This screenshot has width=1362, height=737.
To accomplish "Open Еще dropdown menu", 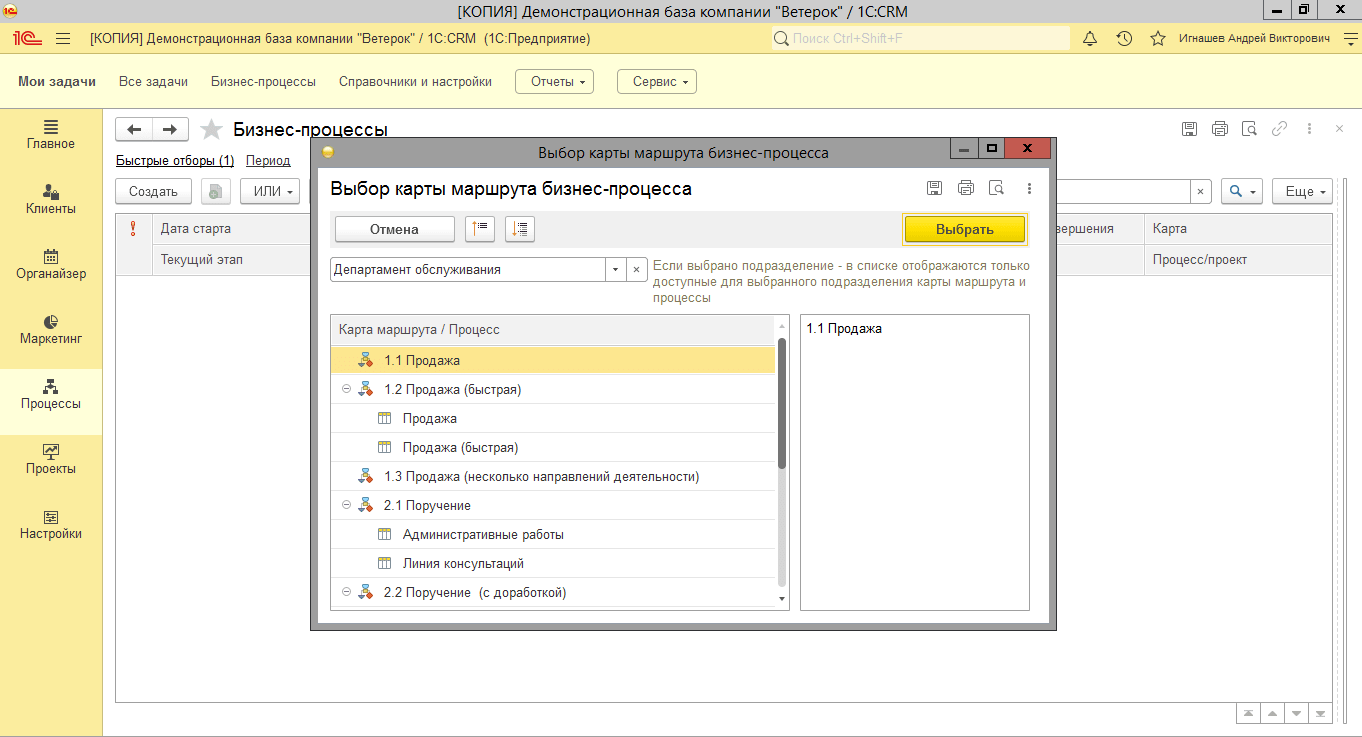I will point(1304,191).
